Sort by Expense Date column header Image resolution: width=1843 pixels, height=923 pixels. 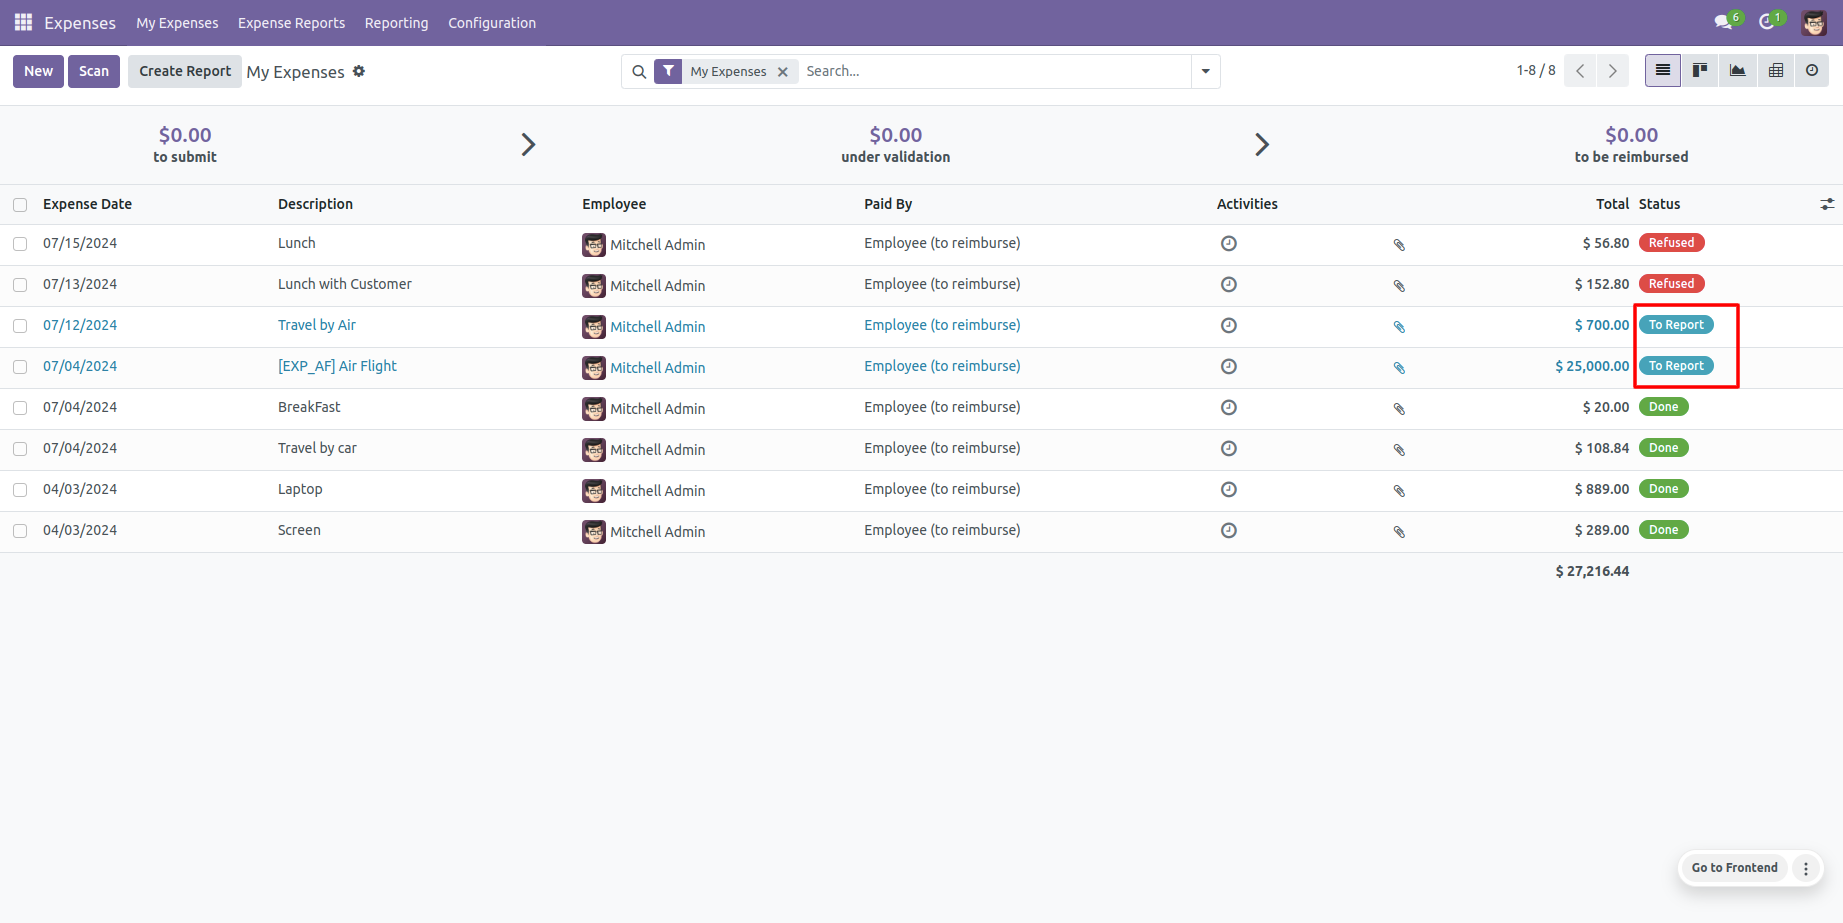coord(87,204)
